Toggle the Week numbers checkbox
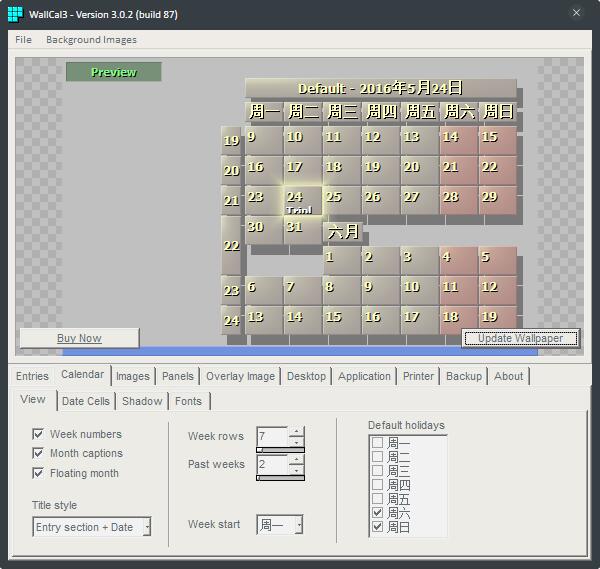The width and height of the screenshot is (600, 569). click(x=38, y=434)
